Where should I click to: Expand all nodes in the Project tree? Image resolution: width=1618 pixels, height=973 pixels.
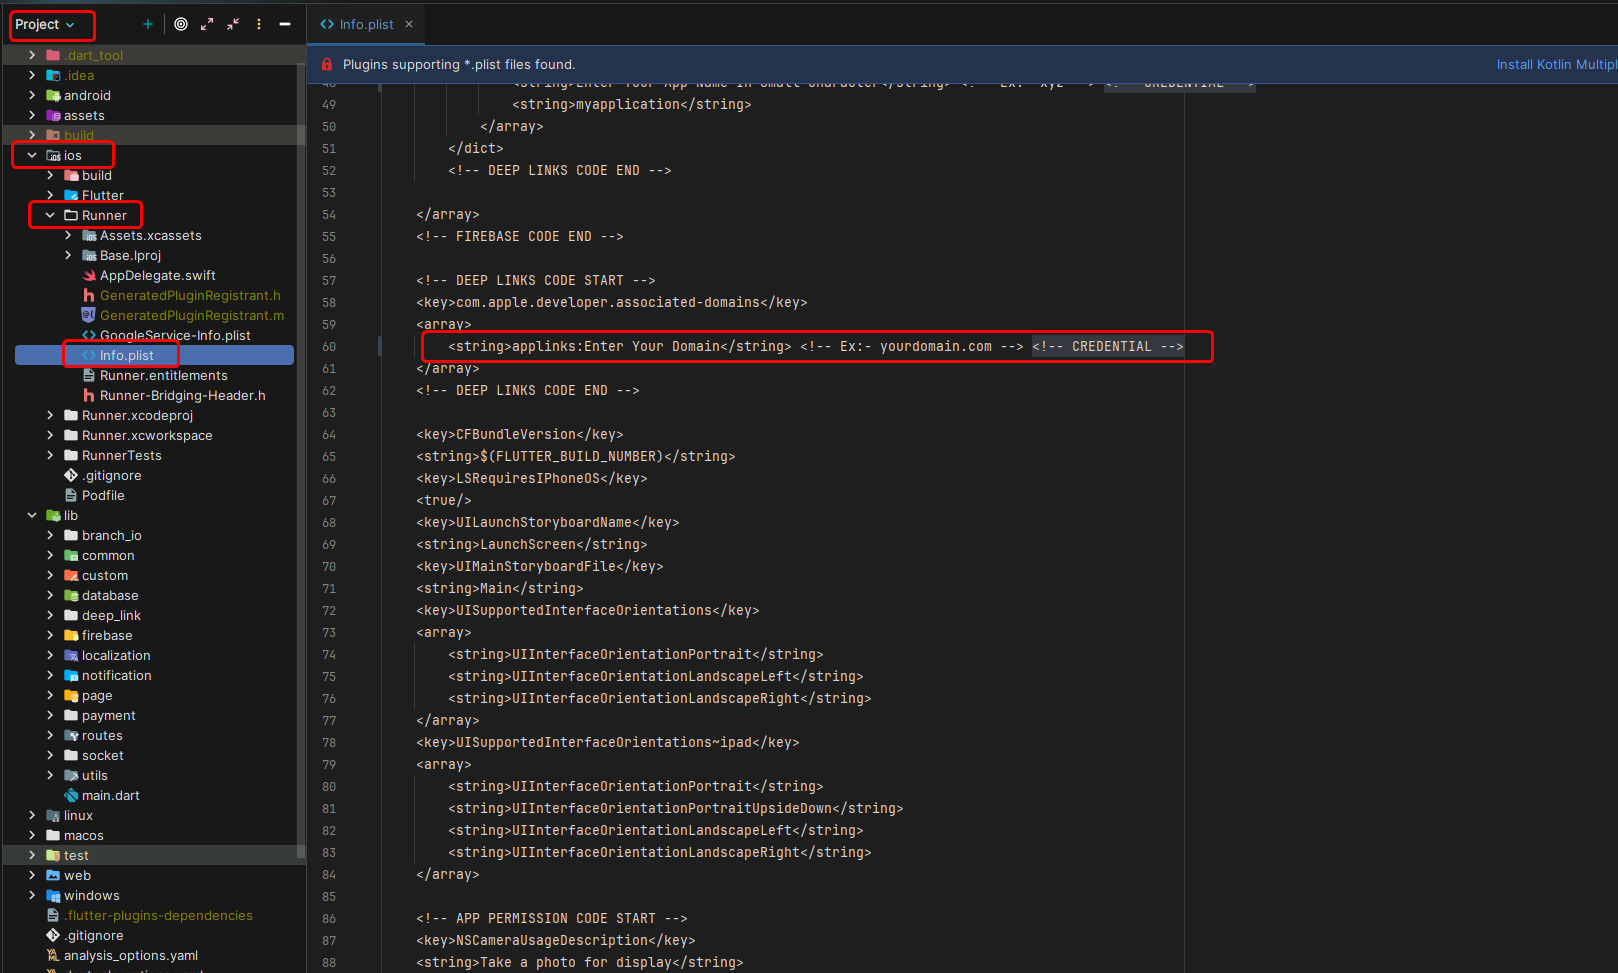[207, 24]
